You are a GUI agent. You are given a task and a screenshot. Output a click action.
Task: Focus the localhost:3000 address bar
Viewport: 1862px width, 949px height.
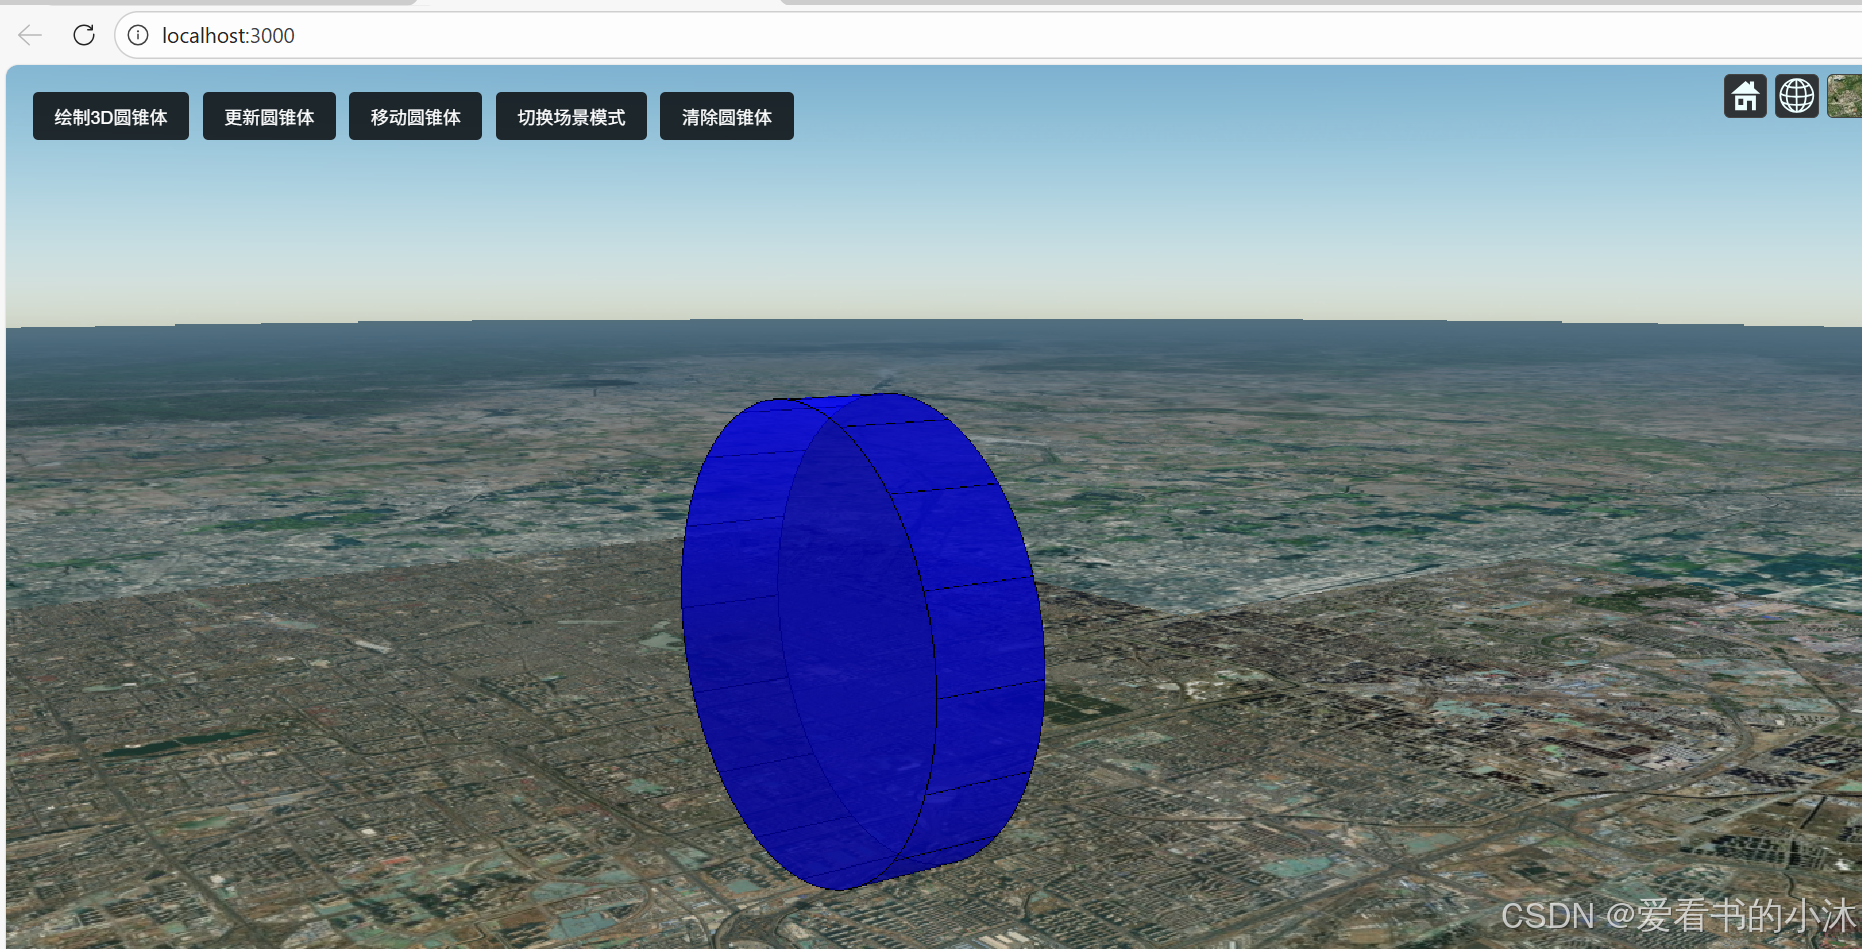[x=990, y=35]
